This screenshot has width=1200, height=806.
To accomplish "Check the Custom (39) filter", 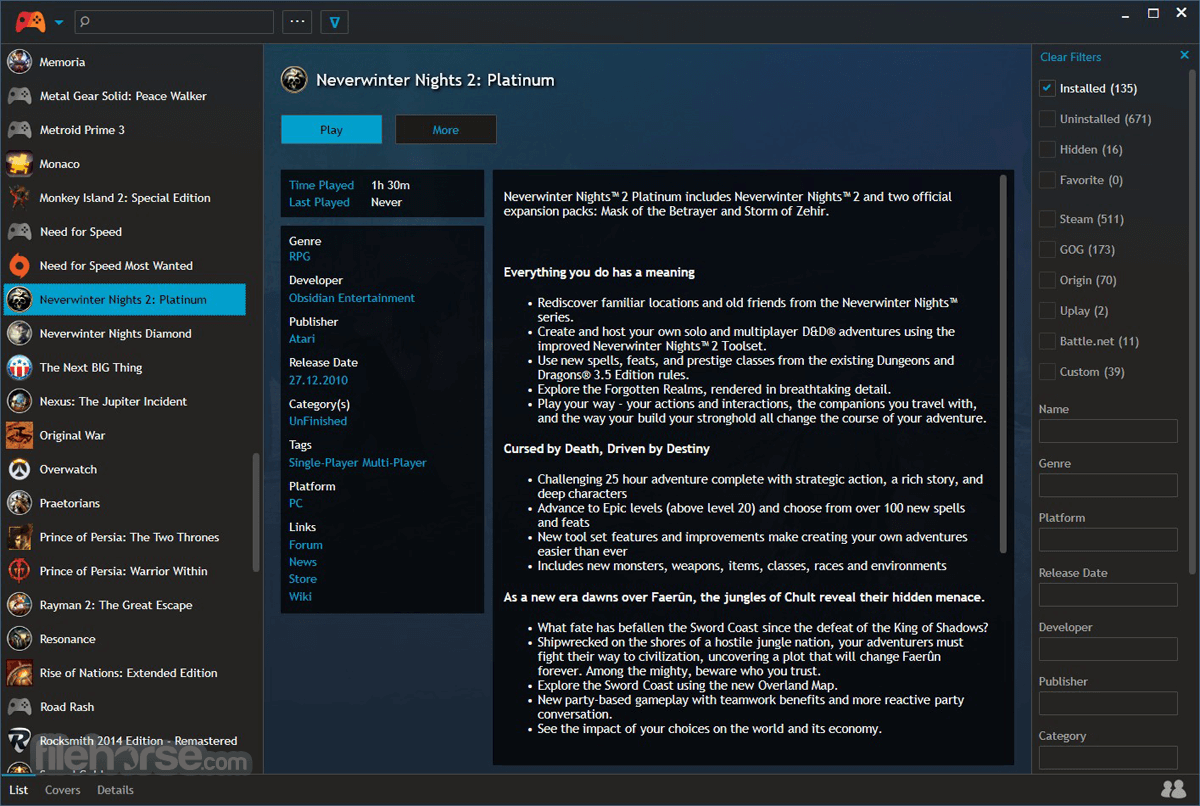I will tap(1047, 371).
